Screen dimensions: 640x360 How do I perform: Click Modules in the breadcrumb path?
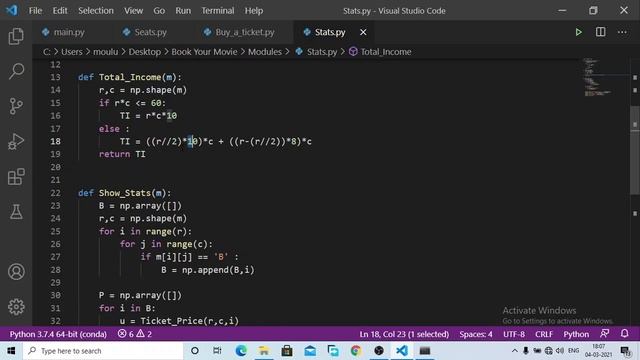pyautogui.click(x=264, y=52)
